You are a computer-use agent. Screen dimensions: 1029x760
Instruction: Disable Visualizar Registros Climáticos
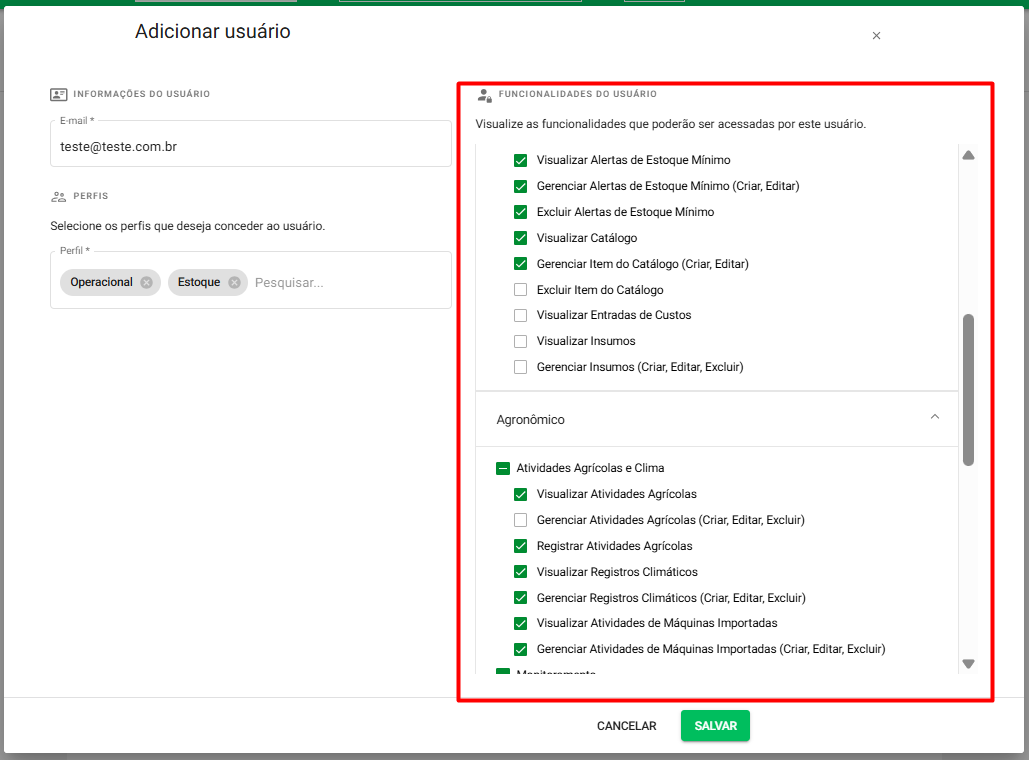pos(520,572)
